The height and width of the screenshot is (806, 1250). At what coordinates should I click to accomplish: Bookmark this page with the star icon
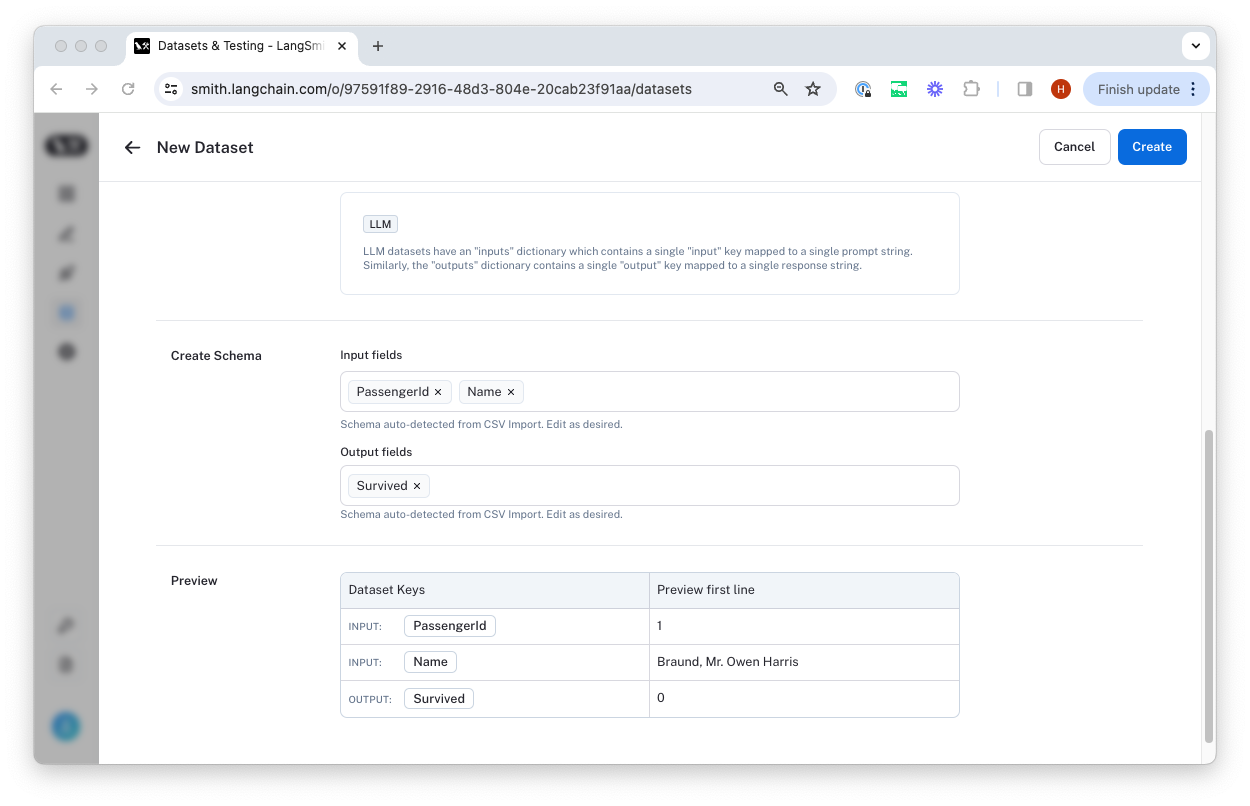pyautogui.click(x=813, y=89)
